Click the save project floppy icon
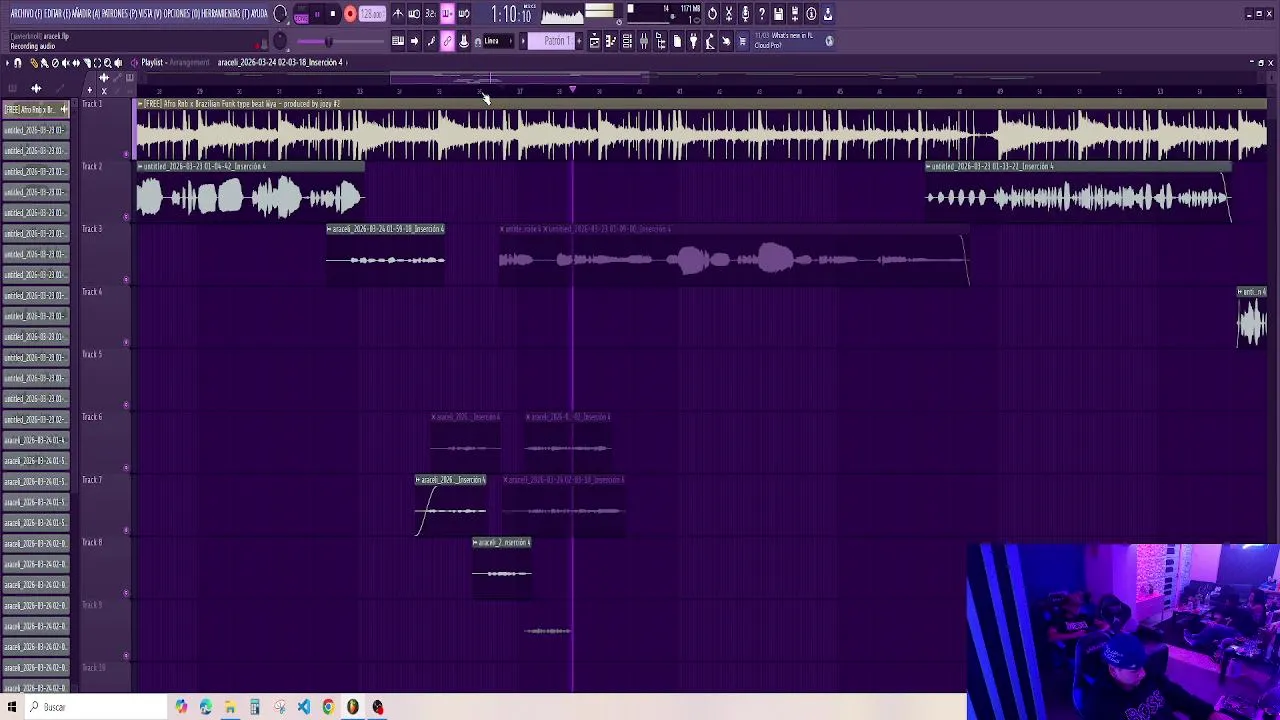The width and height of the screenshot is (1280, 720). [x=778, y=14]
